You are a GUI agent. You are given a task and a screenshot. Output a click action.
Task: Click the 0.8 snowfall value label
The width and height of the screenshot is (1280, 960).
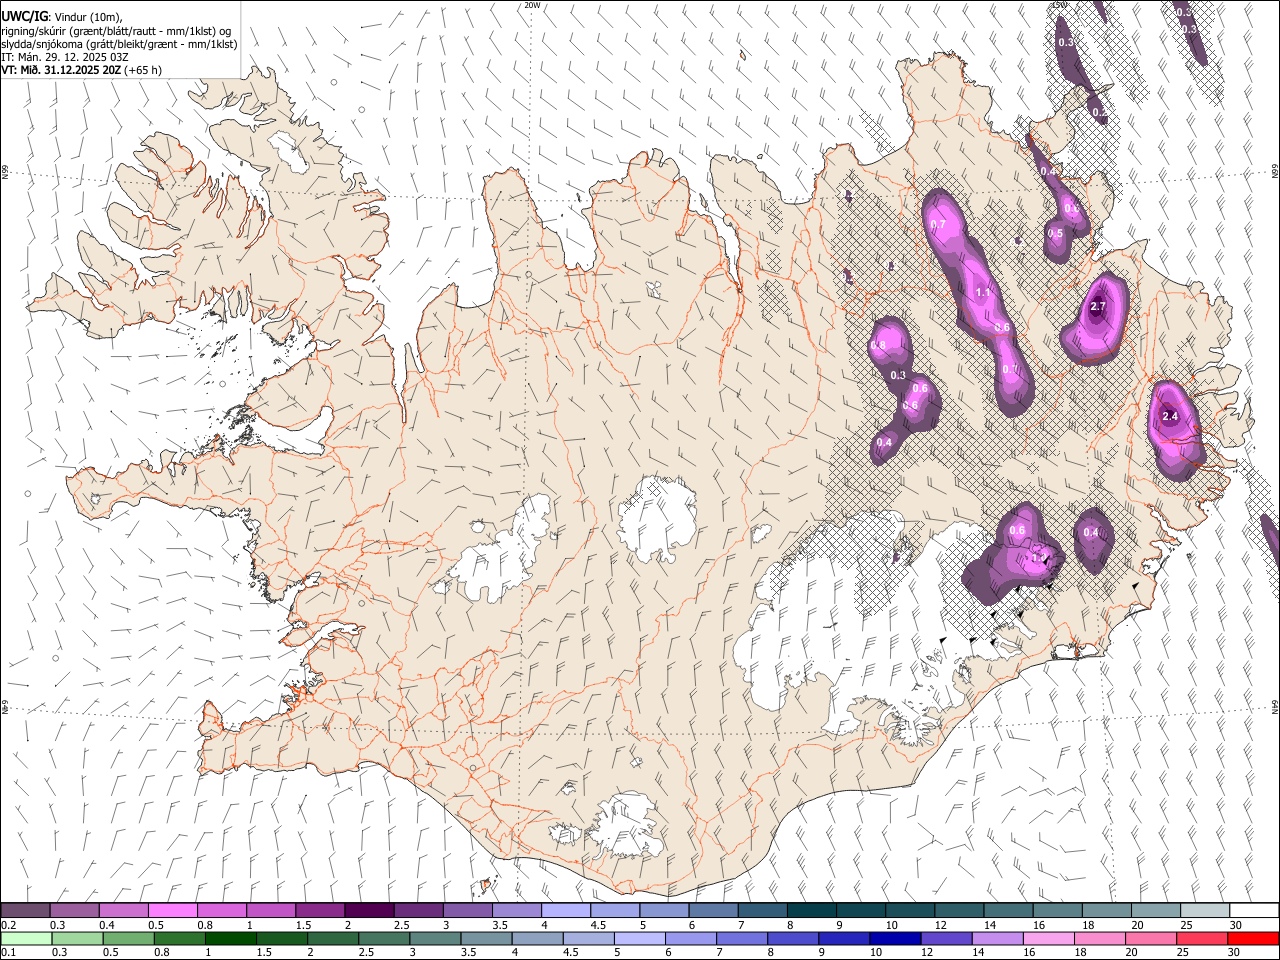pos(879,345)
